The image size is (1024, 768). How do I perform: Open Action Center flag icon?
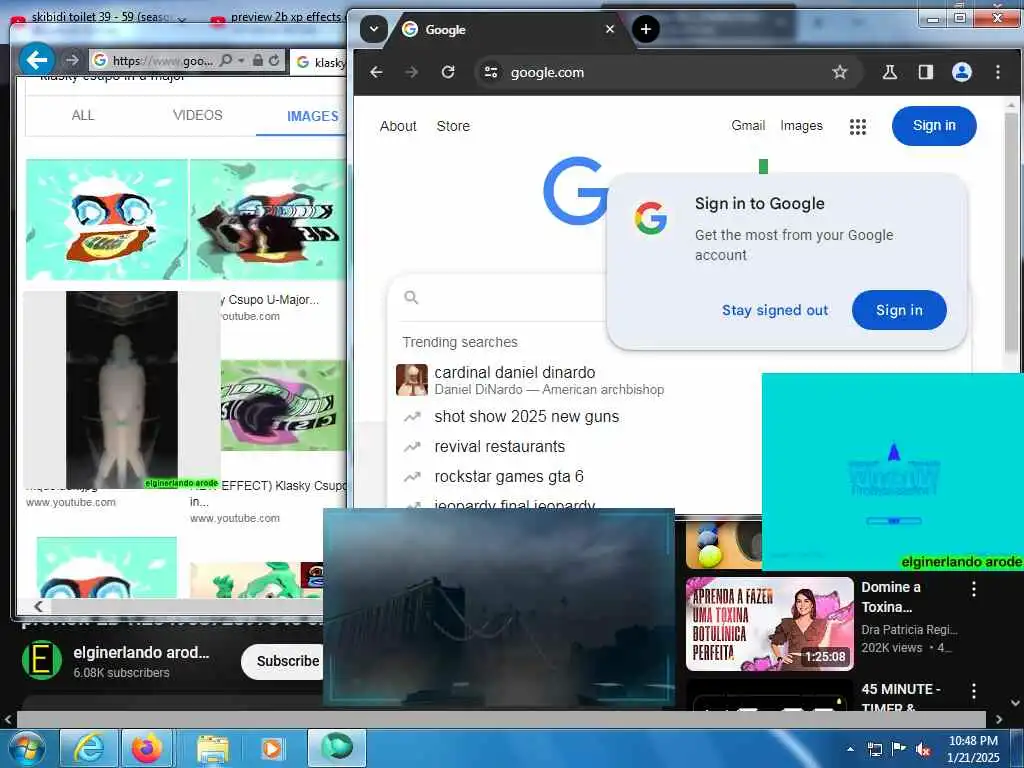click(899, 749)
